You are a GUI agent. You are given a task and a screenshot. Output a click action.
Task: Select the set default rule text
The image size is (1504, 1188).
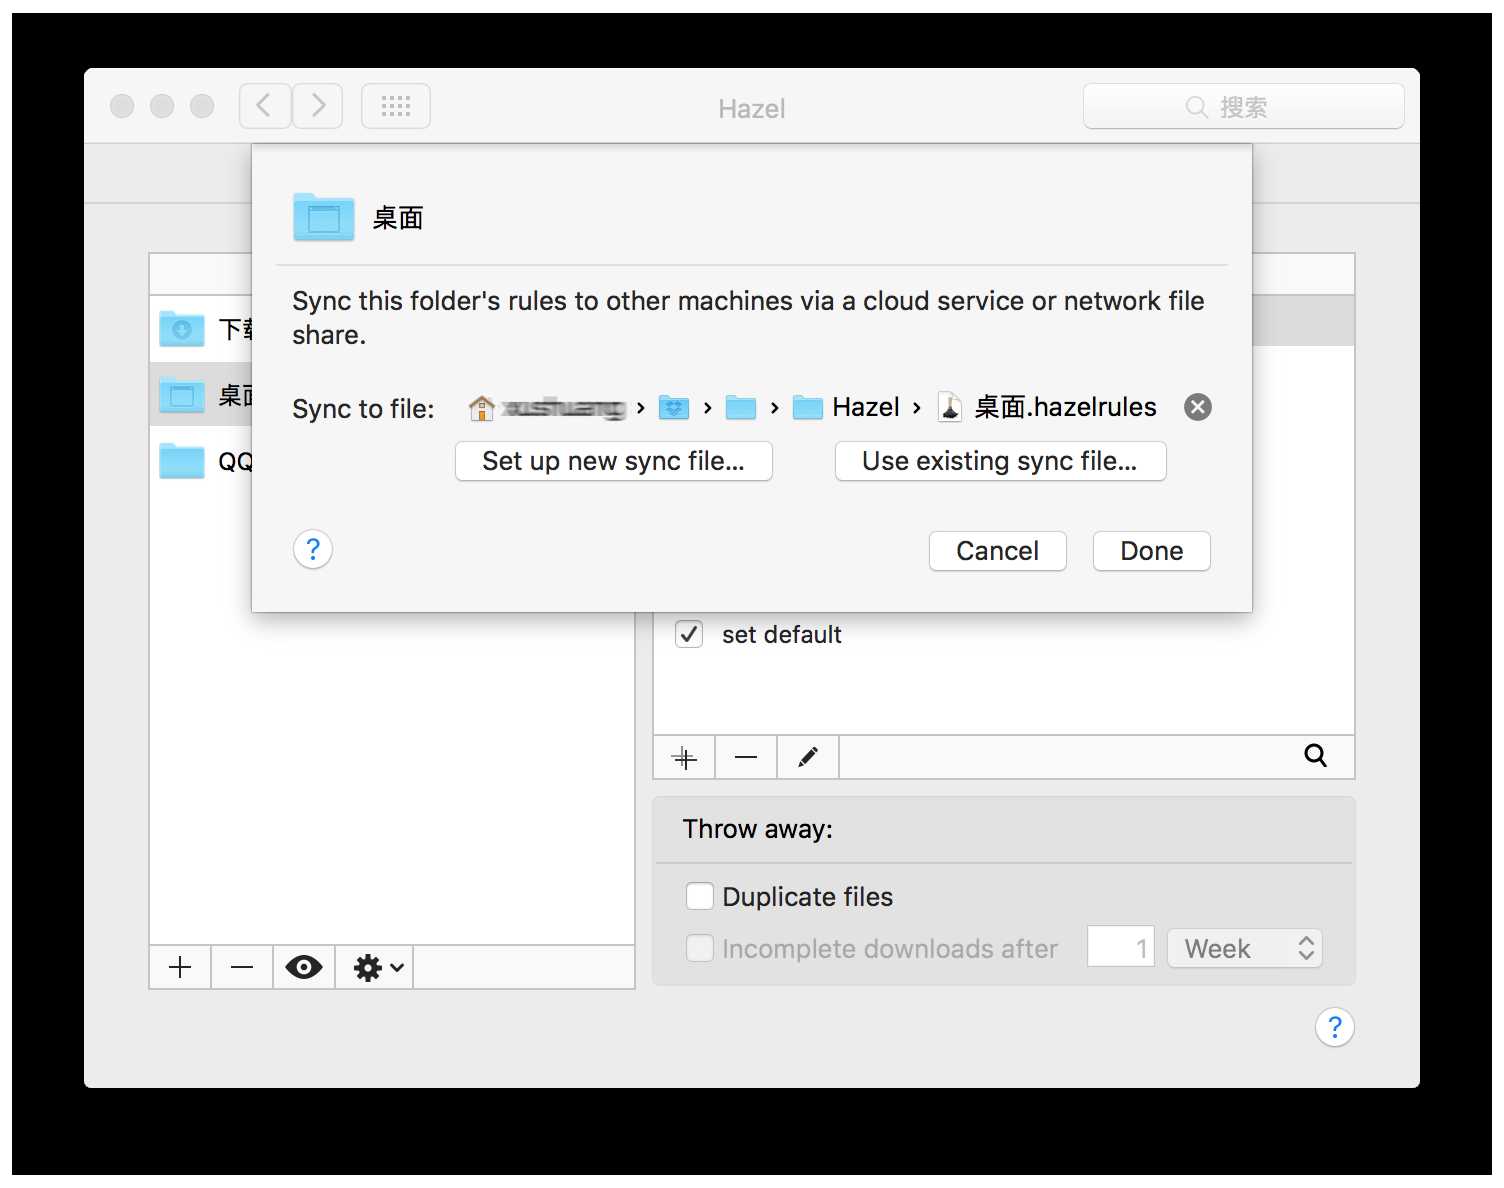click(x=782, y=635)
